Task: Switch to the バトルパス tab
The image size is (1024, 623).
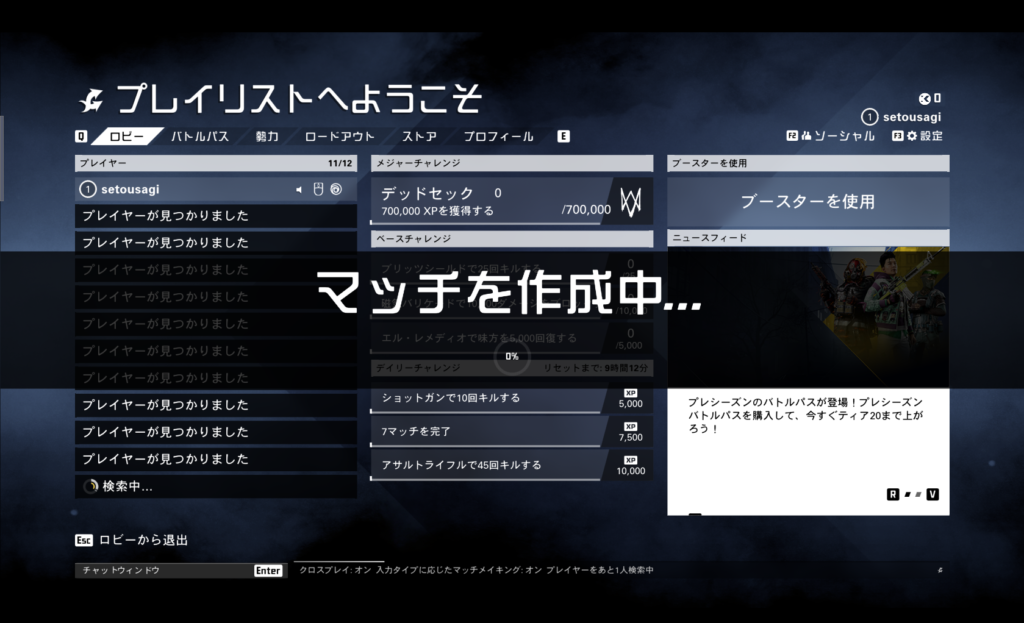Action: coord(201,136)
